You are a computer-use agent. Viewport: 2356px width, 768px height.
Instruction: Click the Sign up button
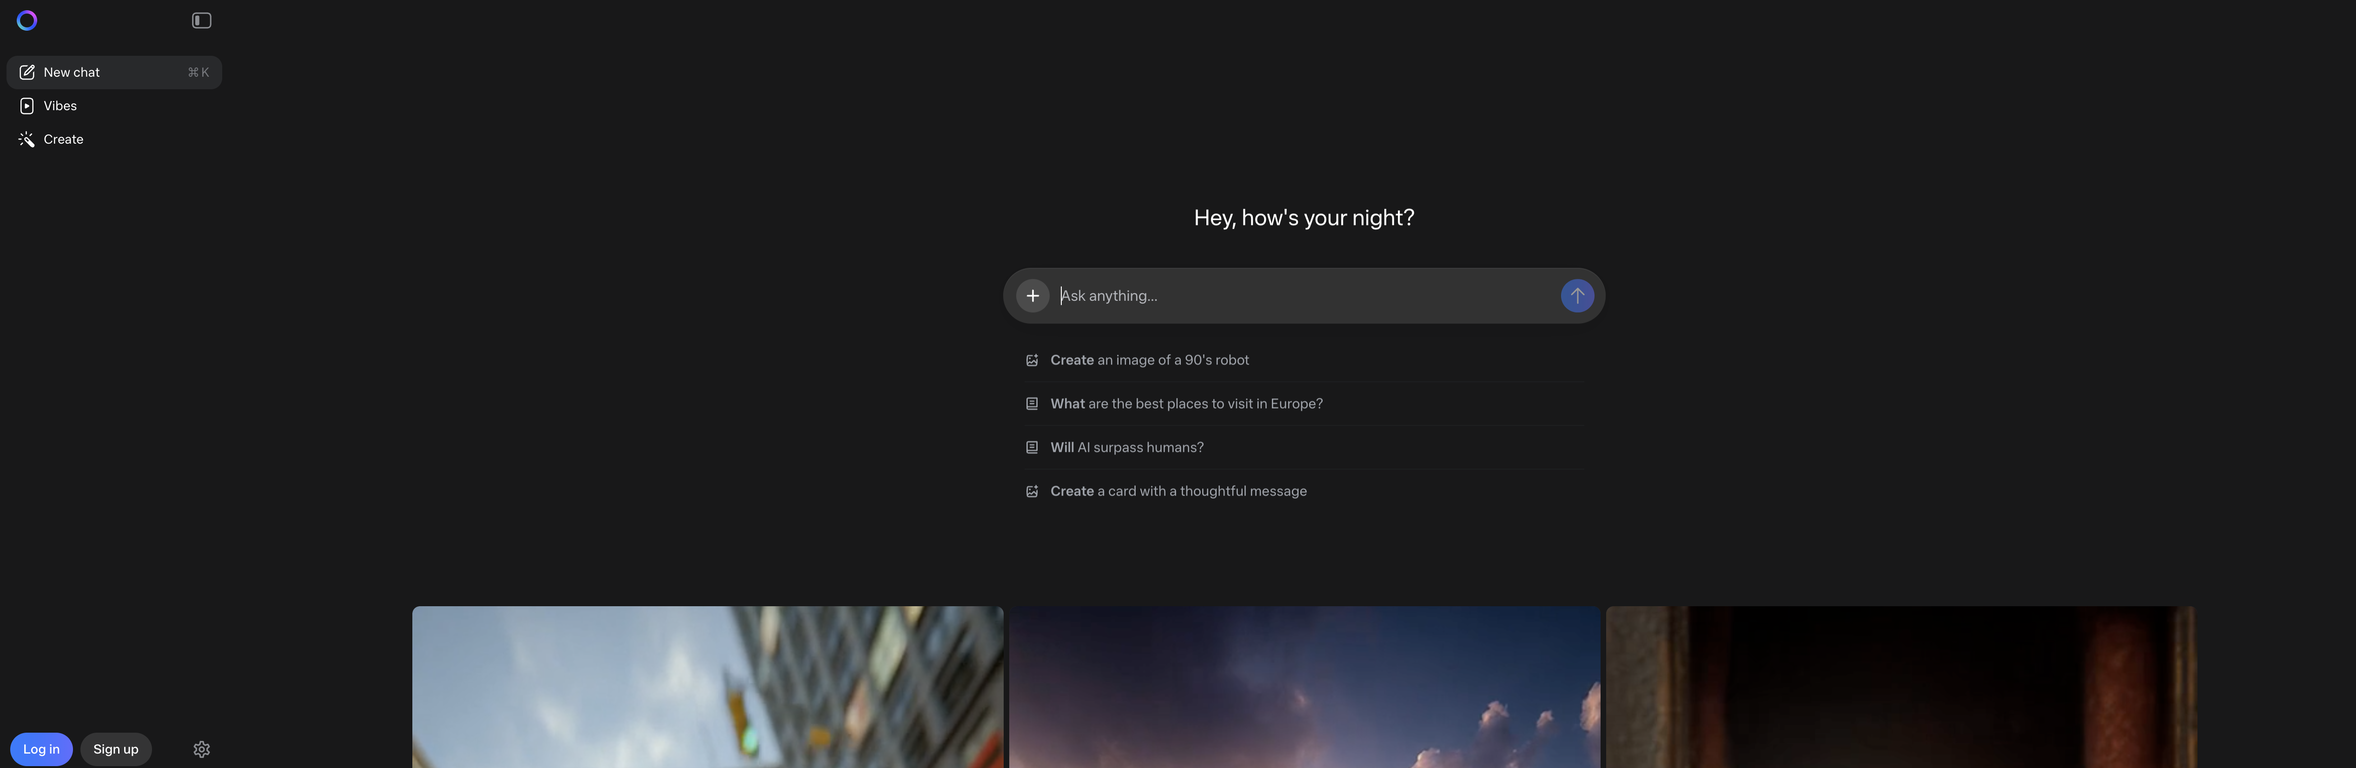coord(116,749)
